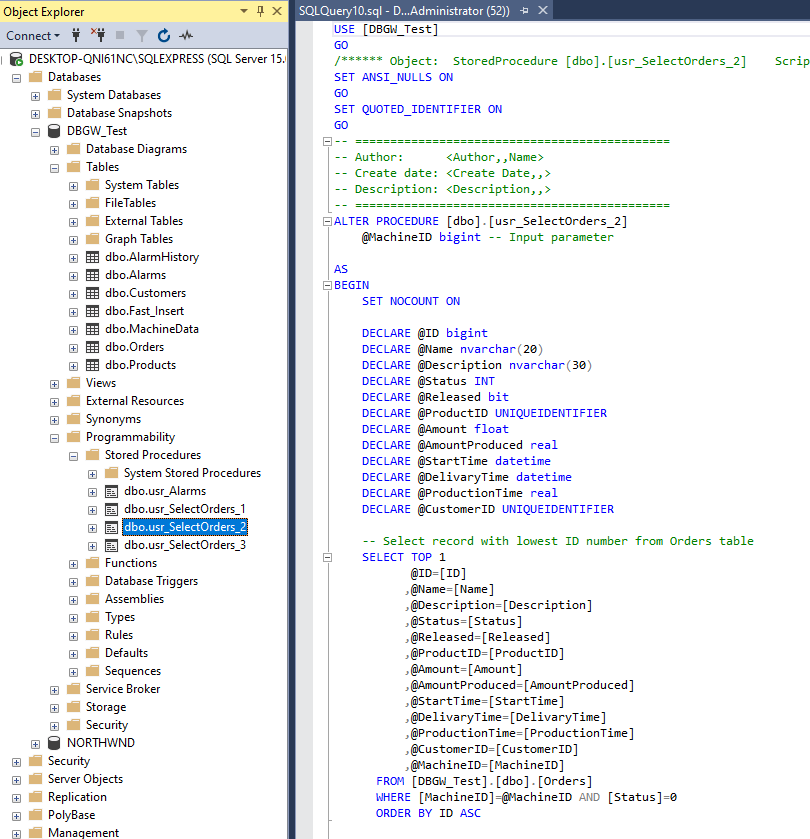The image size is (810, 839).
Task: Click the DBGW_Test database cylinder icon
Action: [54, 131]
